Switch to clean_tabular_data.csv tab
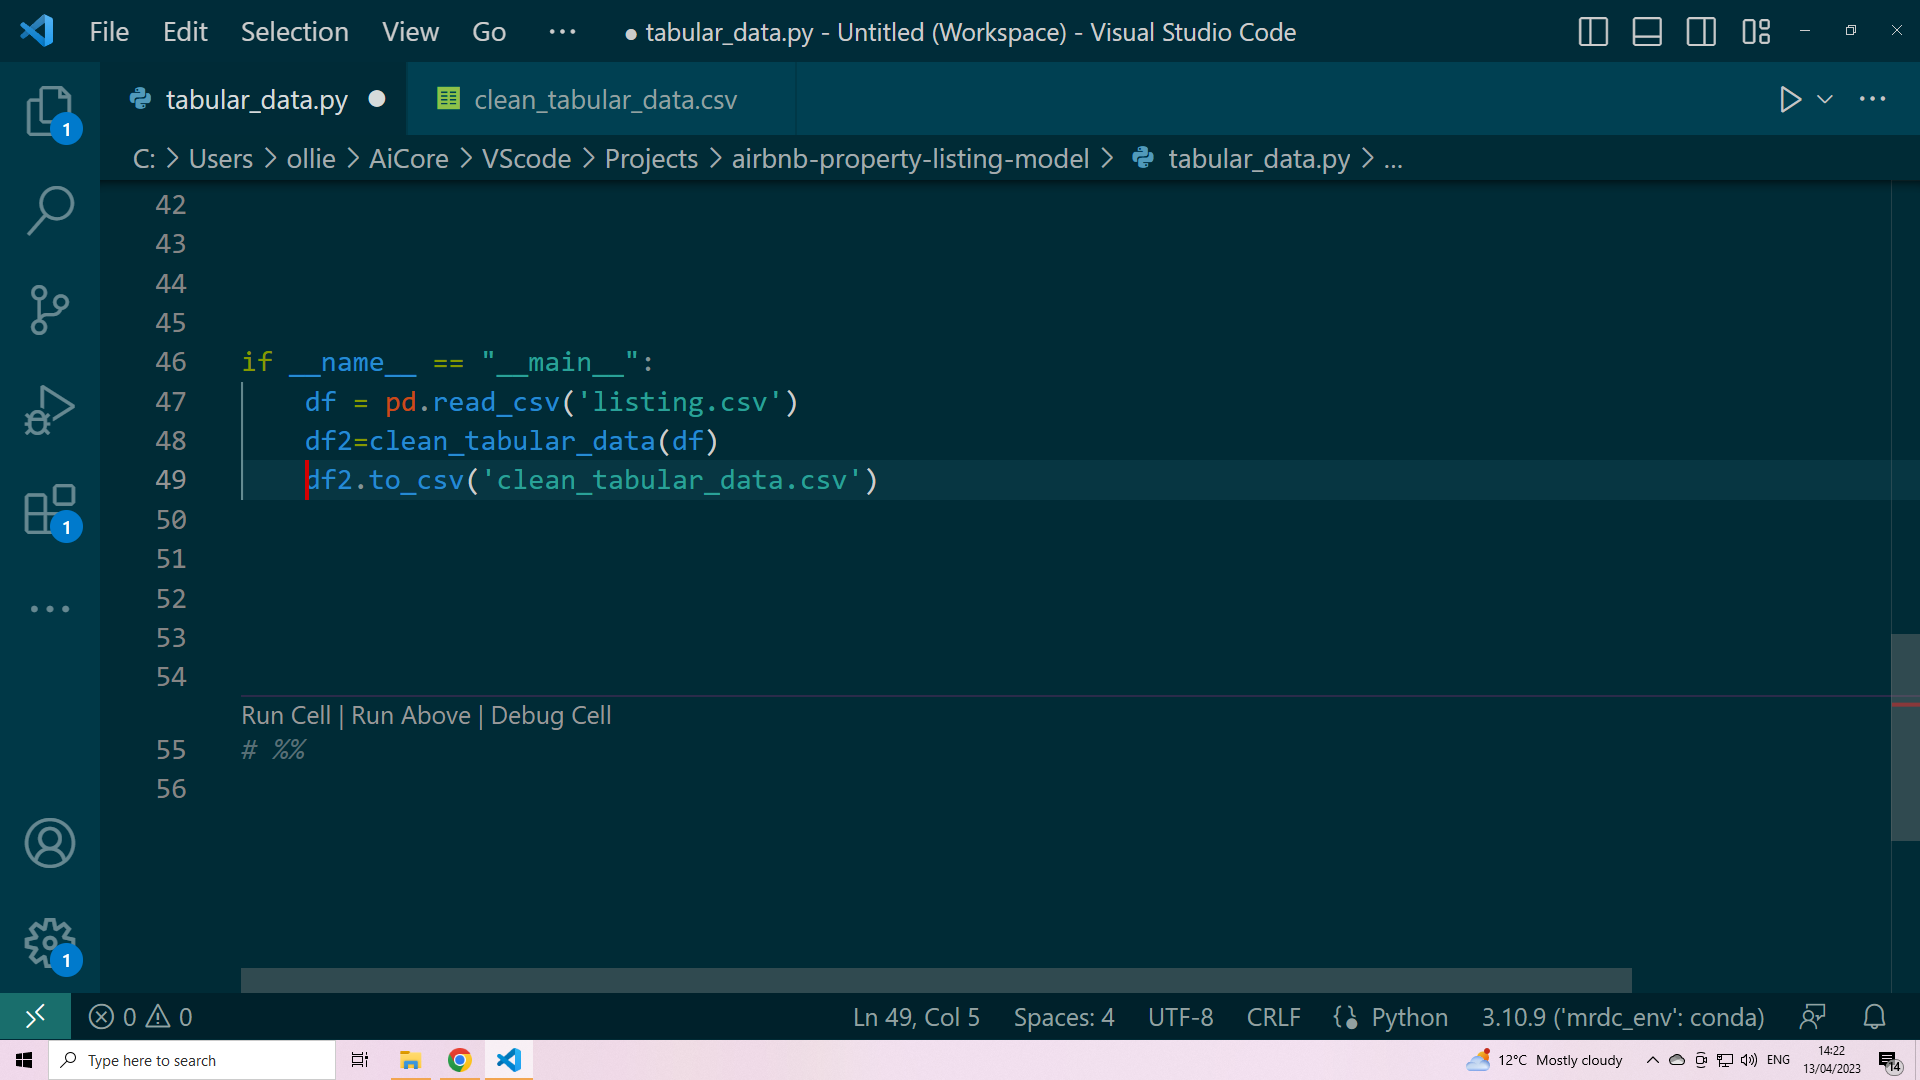 click(604, 100)
